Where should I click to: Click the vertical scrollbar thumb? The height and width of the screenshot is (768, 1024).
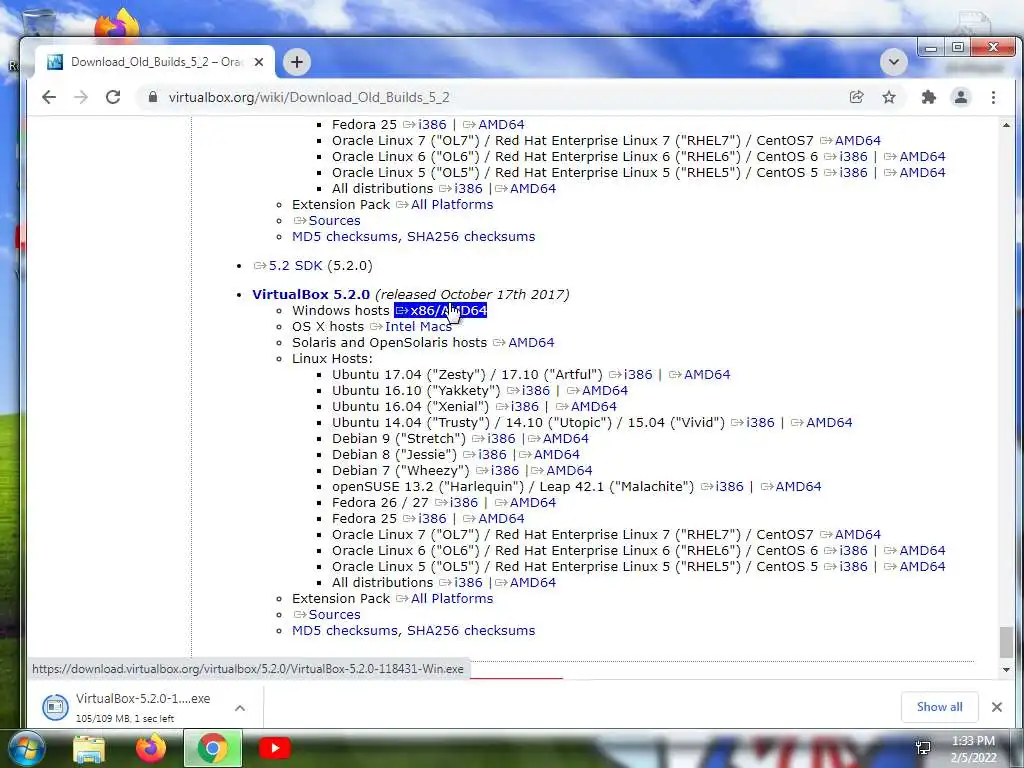click(1006, 642)
